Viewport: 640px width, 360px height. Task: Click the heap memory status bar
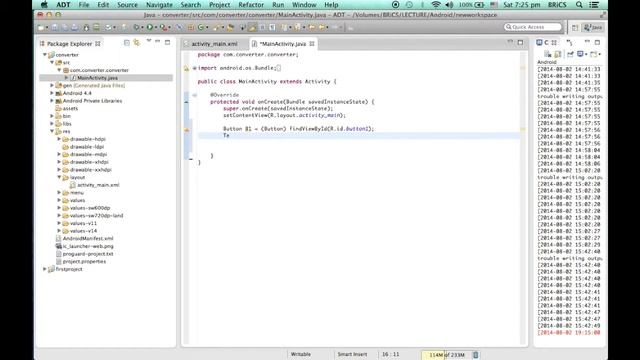447,355
